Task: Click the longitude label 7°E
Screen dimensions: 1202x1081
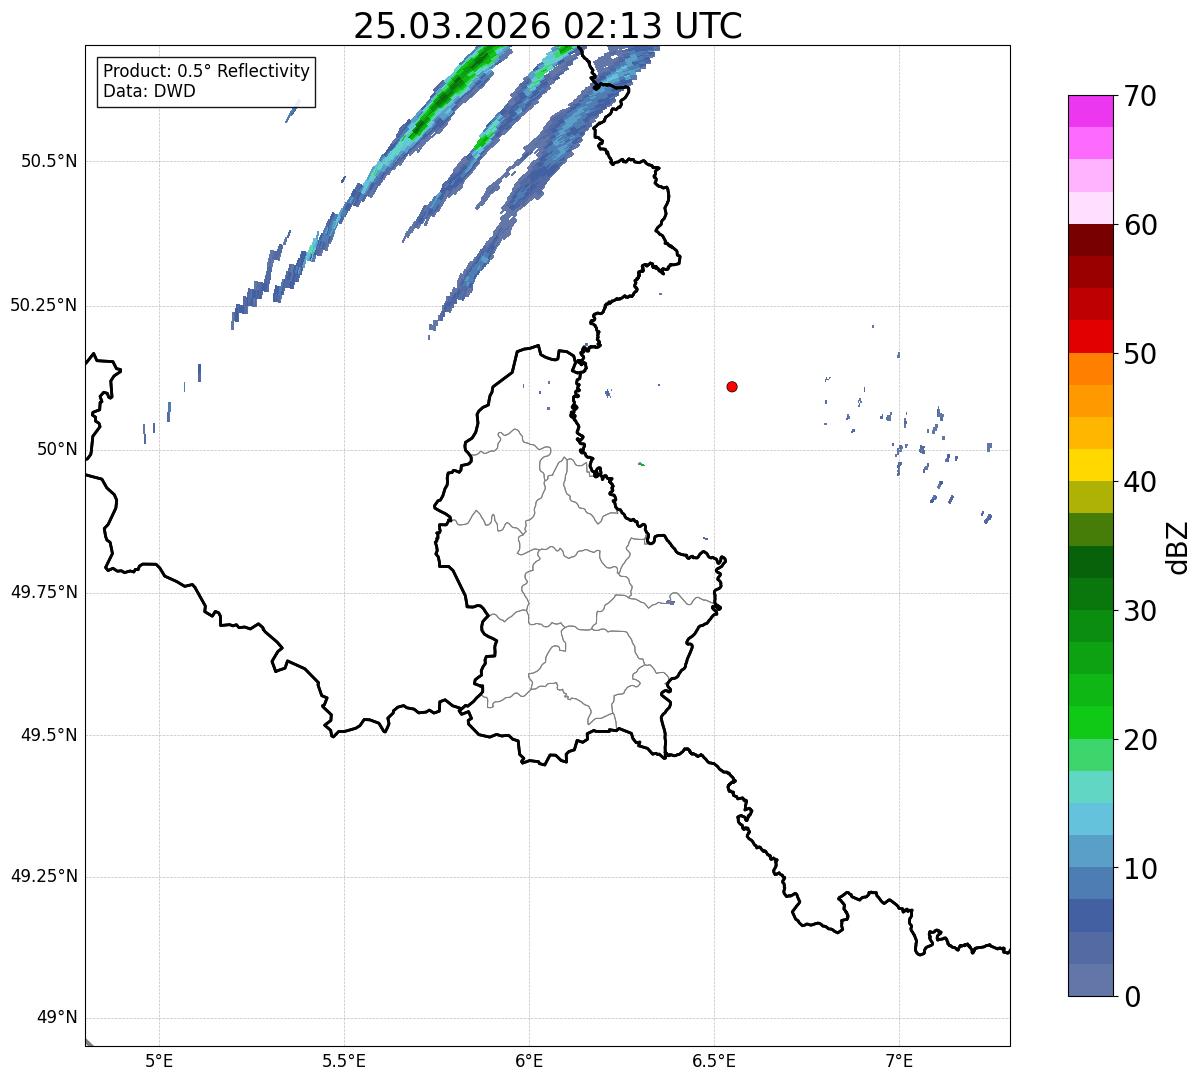Action: 899,1061
